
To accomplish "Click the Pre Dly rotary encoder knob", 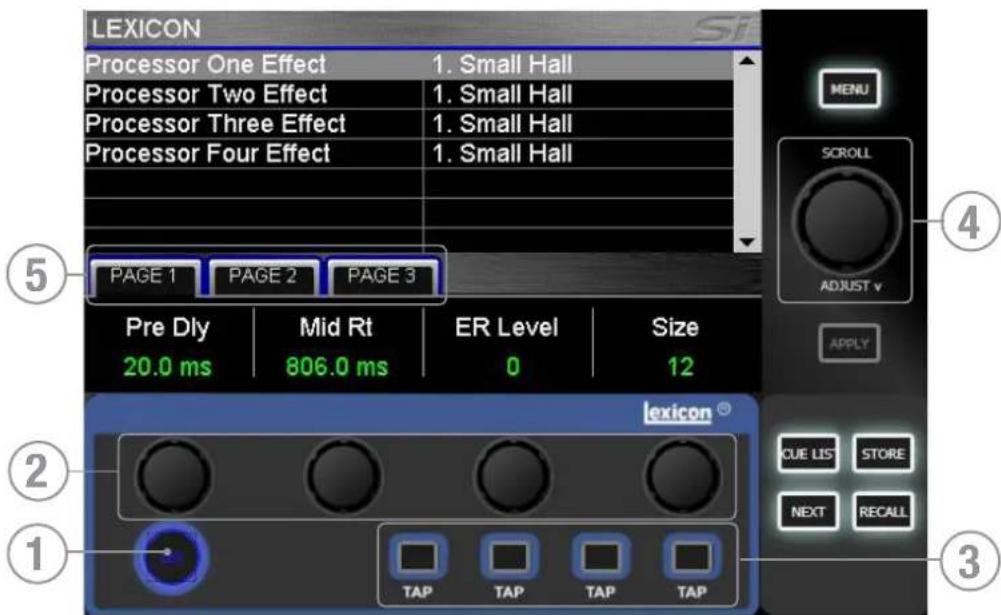I will pos(174,476).
